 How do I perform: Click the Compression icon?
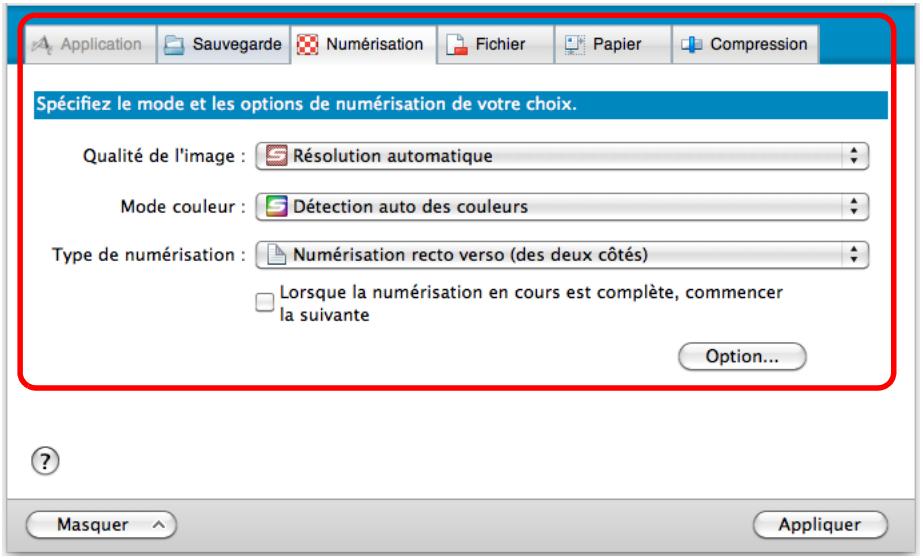[692, 45]
